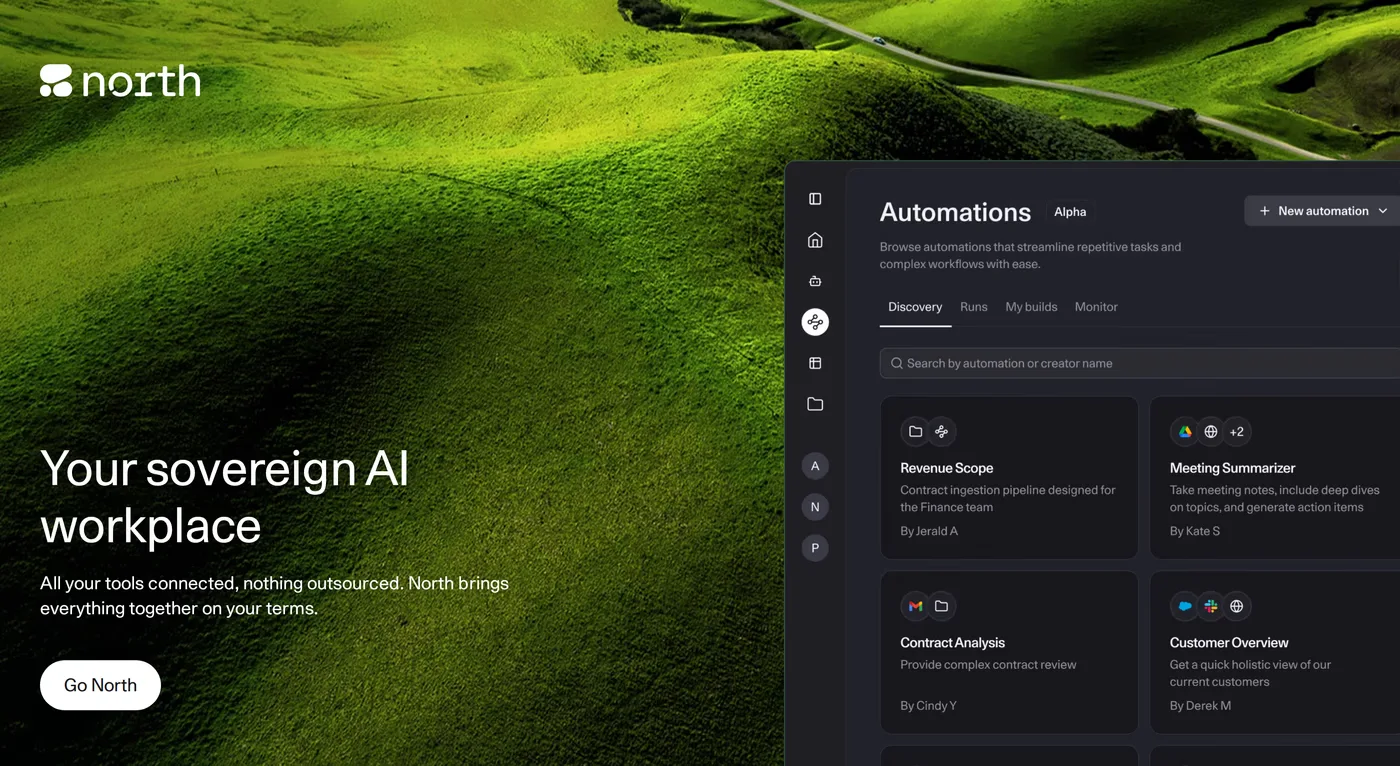Viewport: 1400px width, 766px height.
Task: Click 'Provide complex contract review' description
Action: tap(988, 665)
